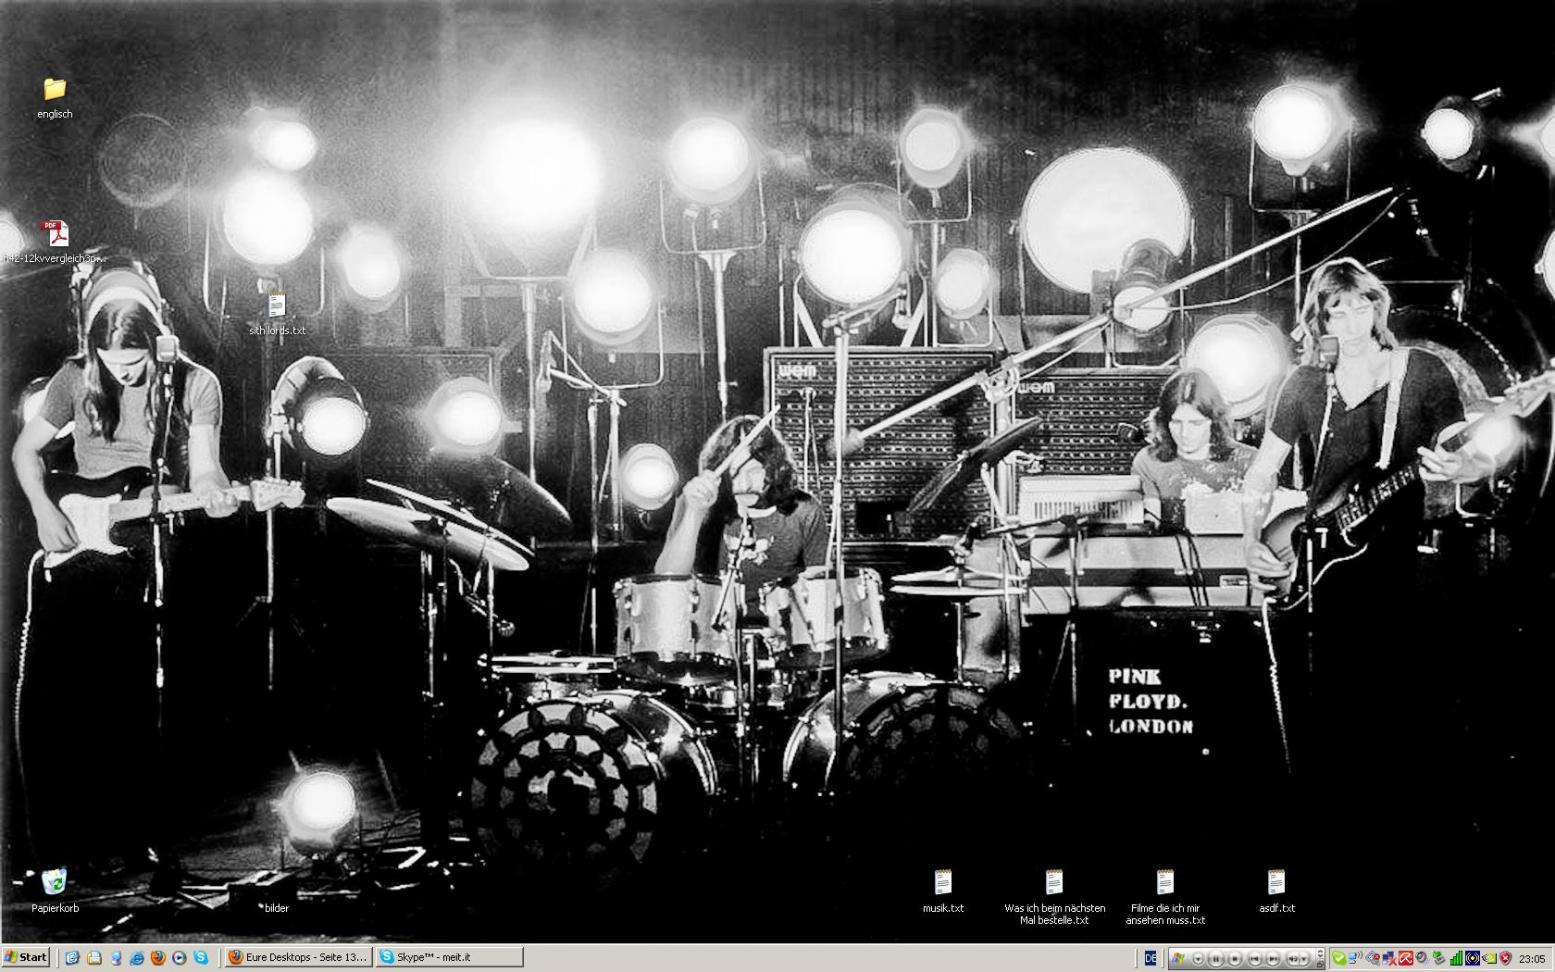Image resolution: width=1555 pixels, height=972 pixels.
Task: Open the Media Player toolbar quick access dropdown
Action: pyautogui.click(x=1198, y=959)
